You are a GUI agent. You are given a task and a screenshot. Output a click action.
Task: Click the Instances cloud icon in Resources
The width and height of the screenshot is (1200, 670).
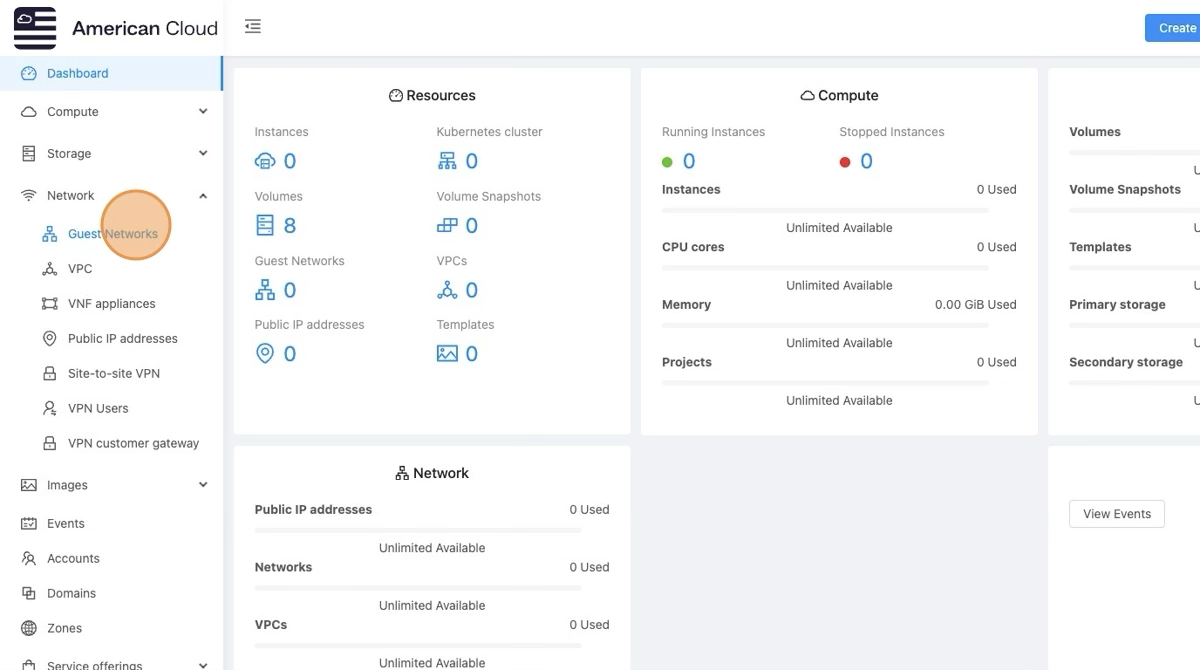265,161
